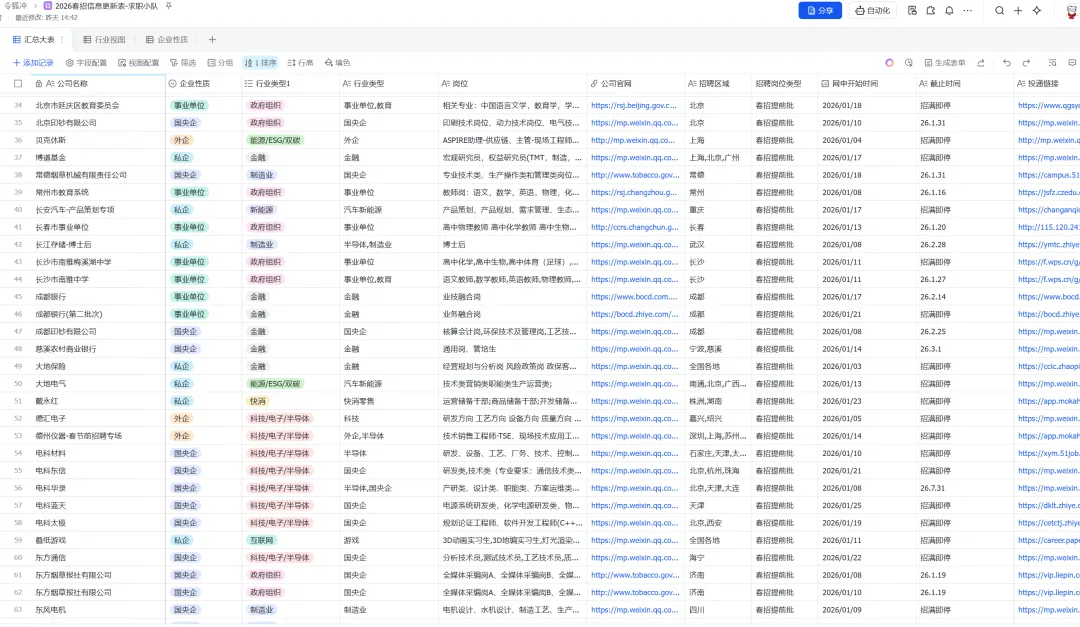The image size is (1080, 627).
Task: Switch to the 行业视图 view tab
Action: [104, 39]
